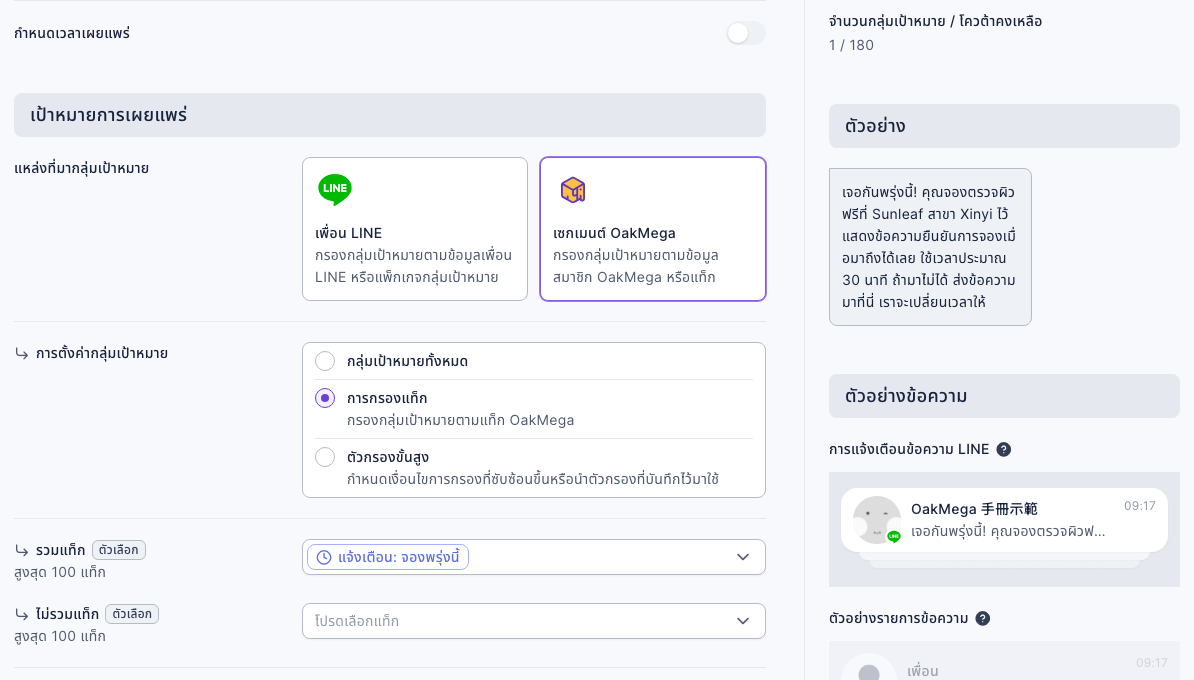Select the เซกเมนต์ OakMega audience source card
Screen dimensions: 1194x680
[653, 229]
